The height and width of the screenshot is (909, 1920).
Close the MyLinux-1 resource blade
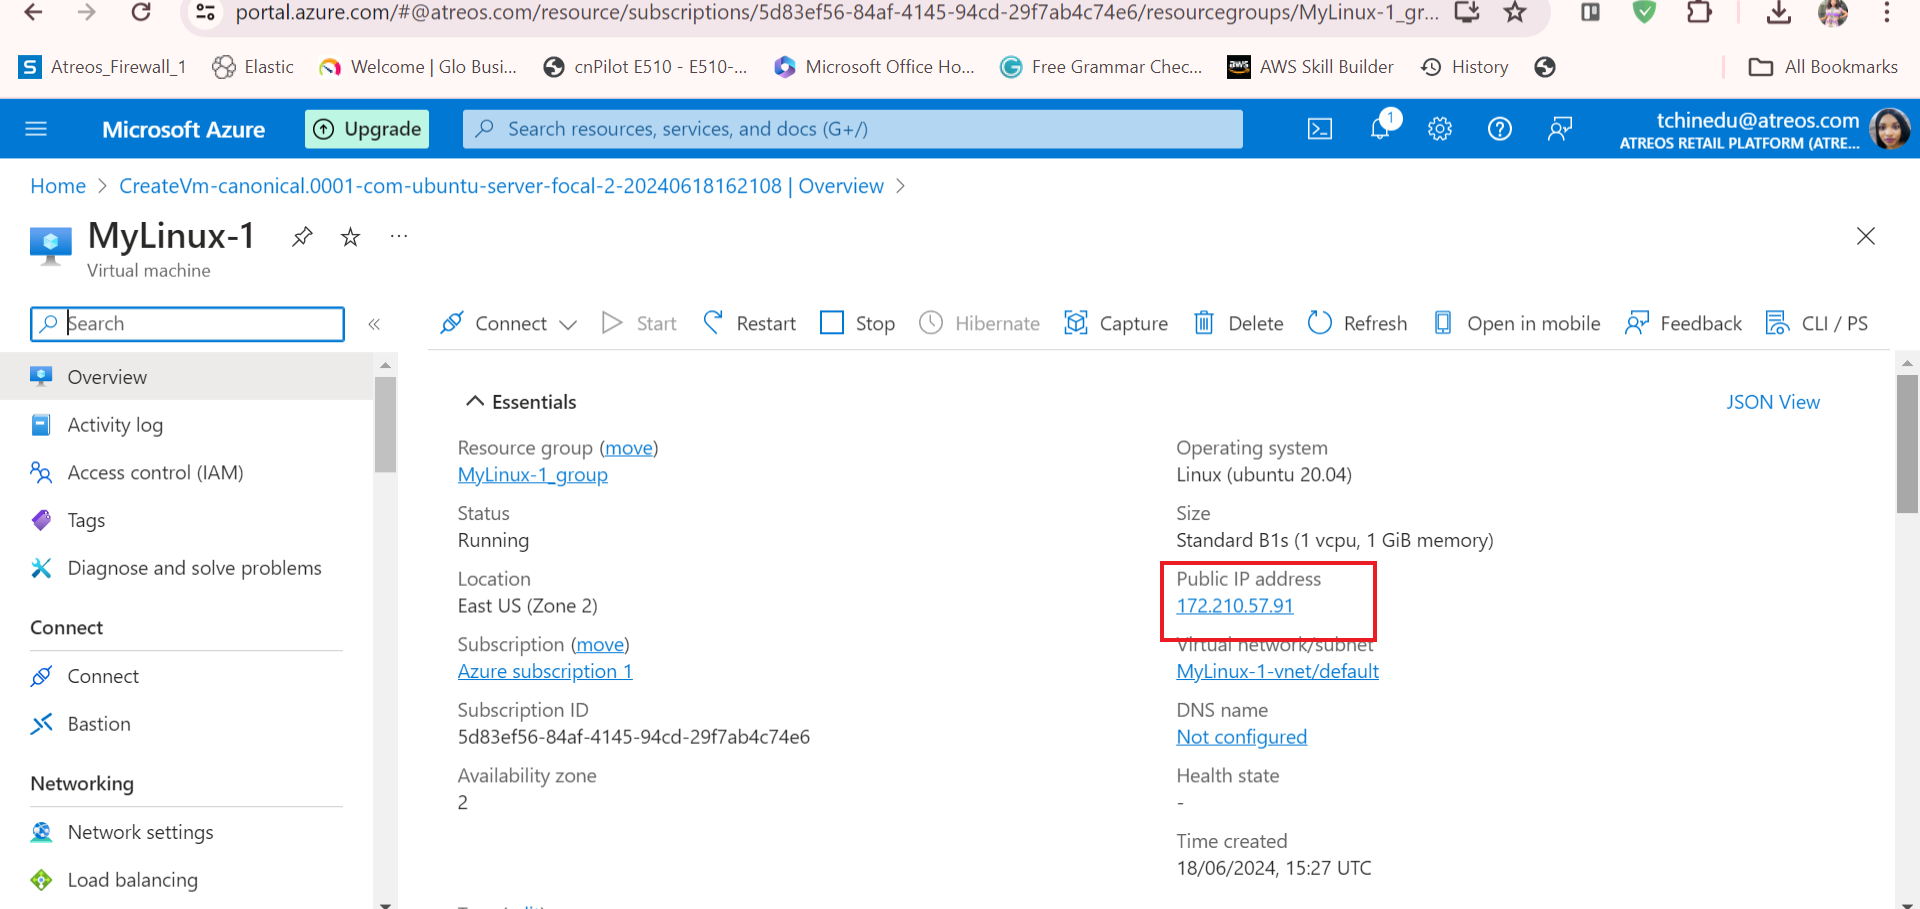1866,236
